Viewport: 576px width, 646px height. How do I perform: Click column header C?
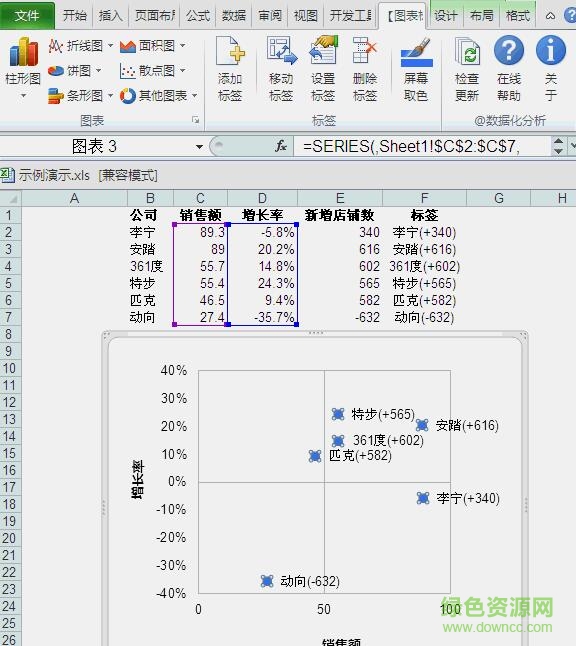(200, 198)
